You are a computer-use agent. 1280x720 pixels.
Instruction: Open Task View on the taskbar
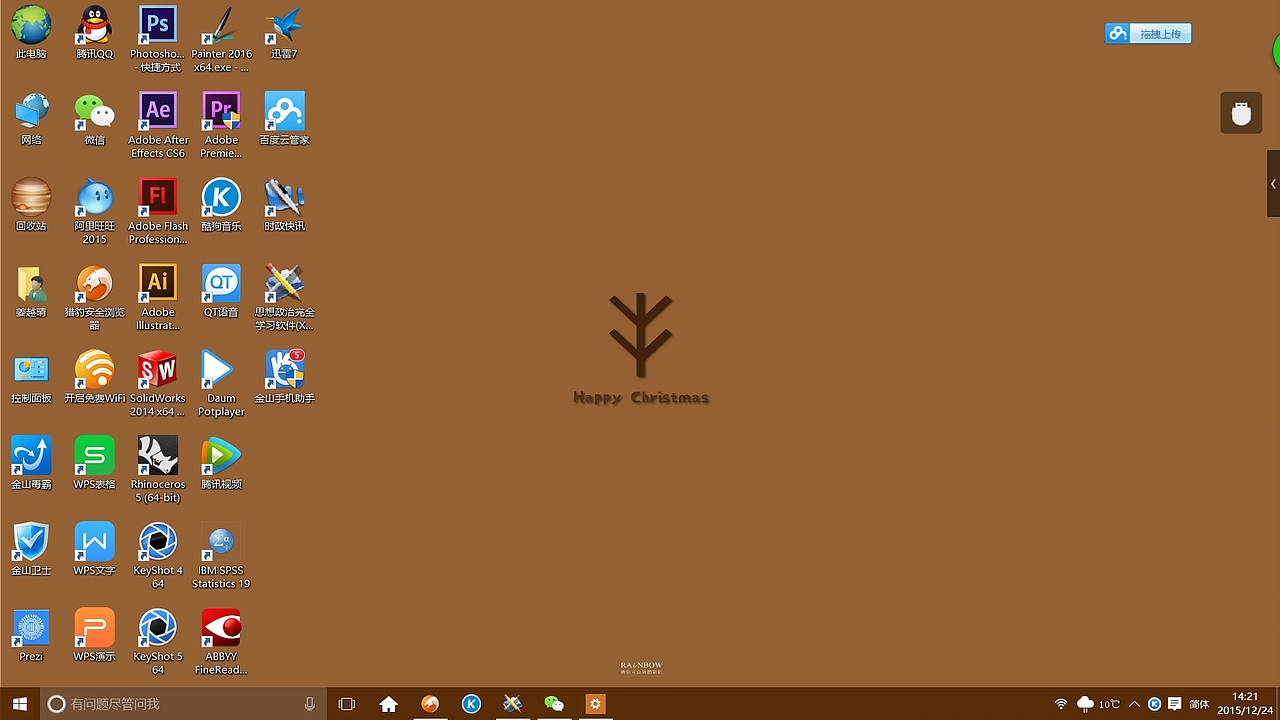tap(347, 704)
